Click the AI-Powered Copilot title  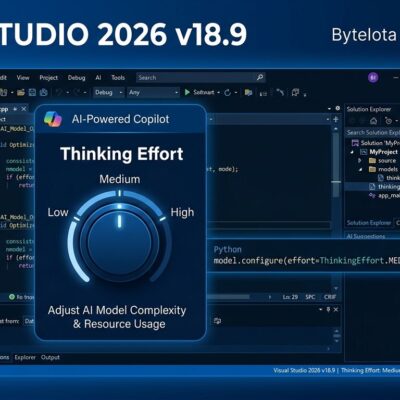(121, 119)
